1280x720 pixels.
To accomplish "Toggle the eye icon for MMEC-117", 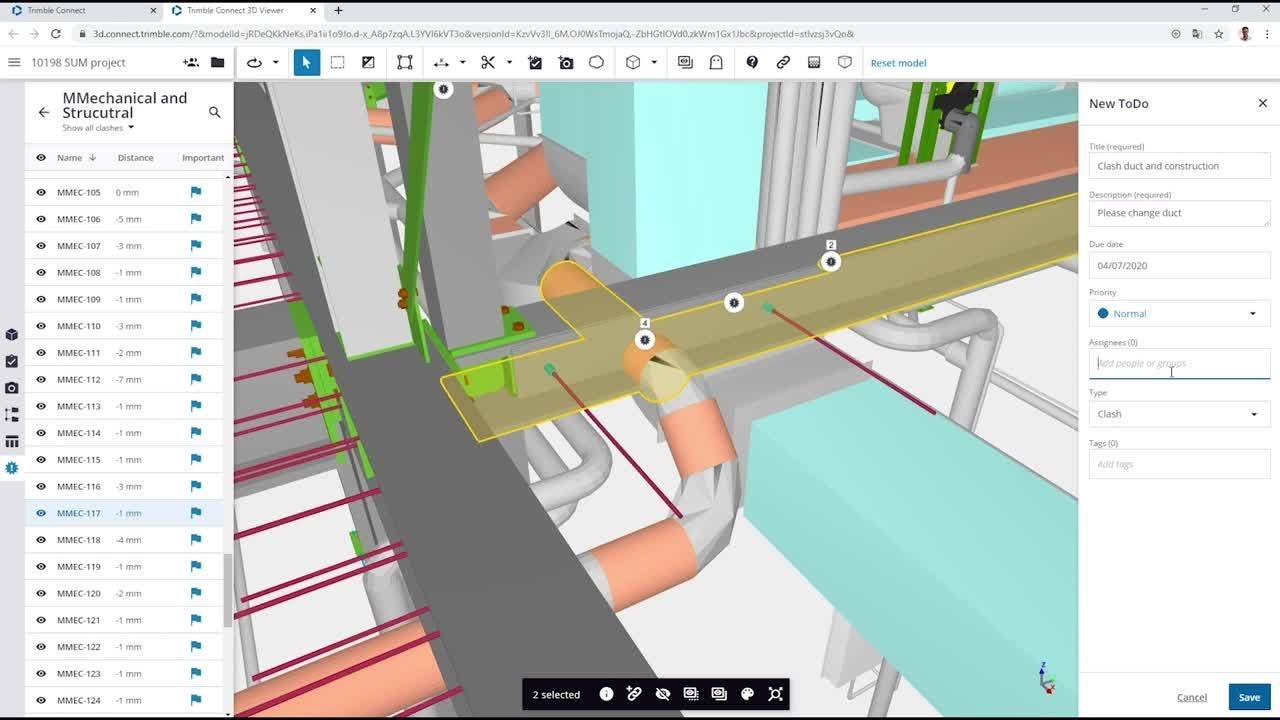I will 41,513.
